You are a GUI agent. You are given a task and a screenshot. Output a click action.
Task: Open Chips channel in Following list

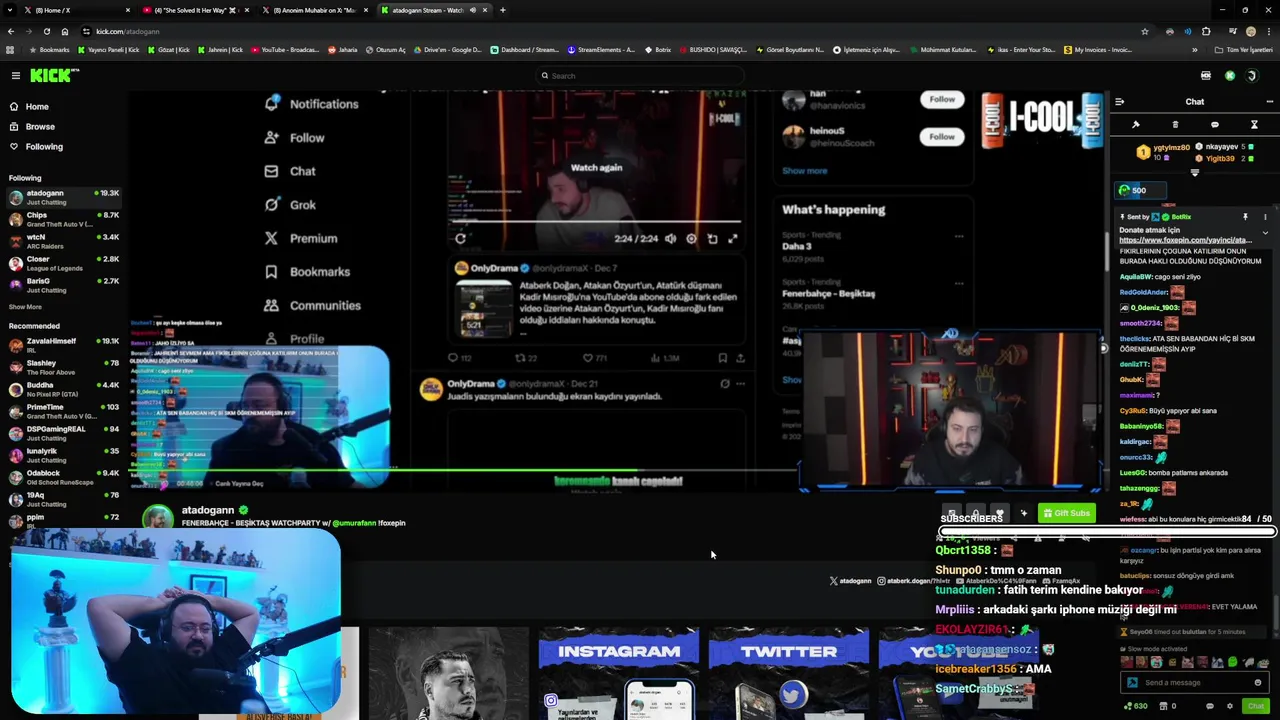(64, 219)
